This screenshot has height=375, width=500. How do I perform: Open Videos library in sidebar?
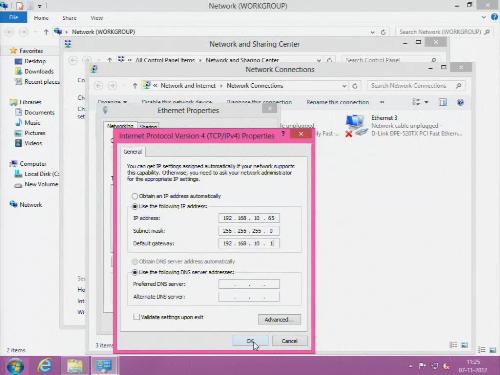33,143
